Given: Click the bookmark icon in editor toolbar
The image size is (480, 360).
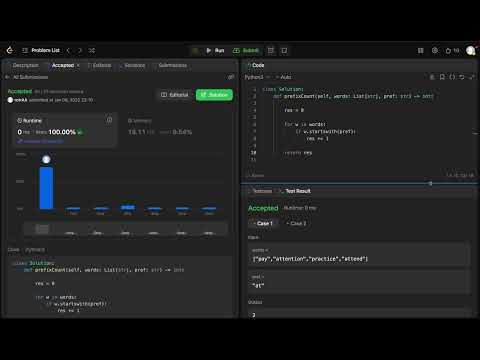Looking at the screenshot, I should click(x=442, y=77).
